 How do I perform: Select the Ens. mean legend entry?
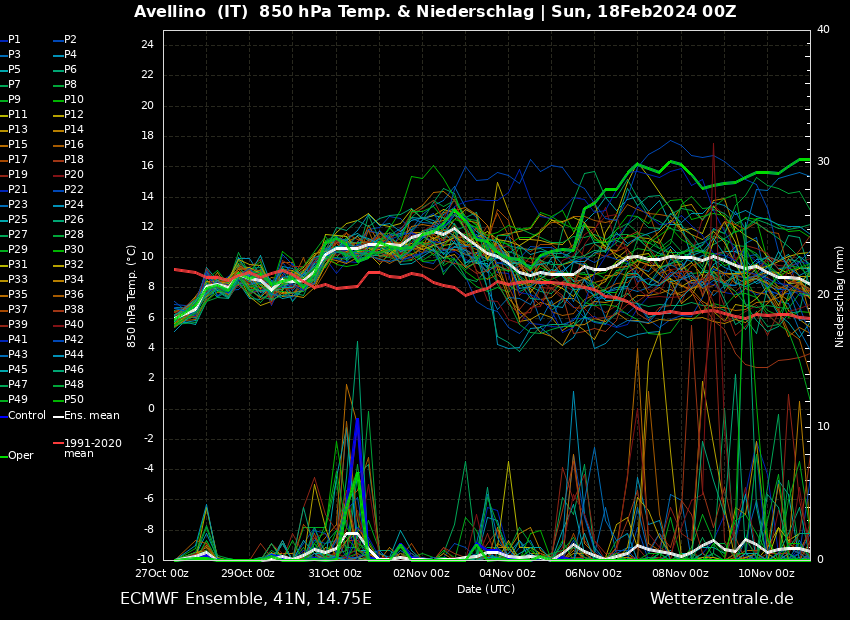tap(91, 415)
